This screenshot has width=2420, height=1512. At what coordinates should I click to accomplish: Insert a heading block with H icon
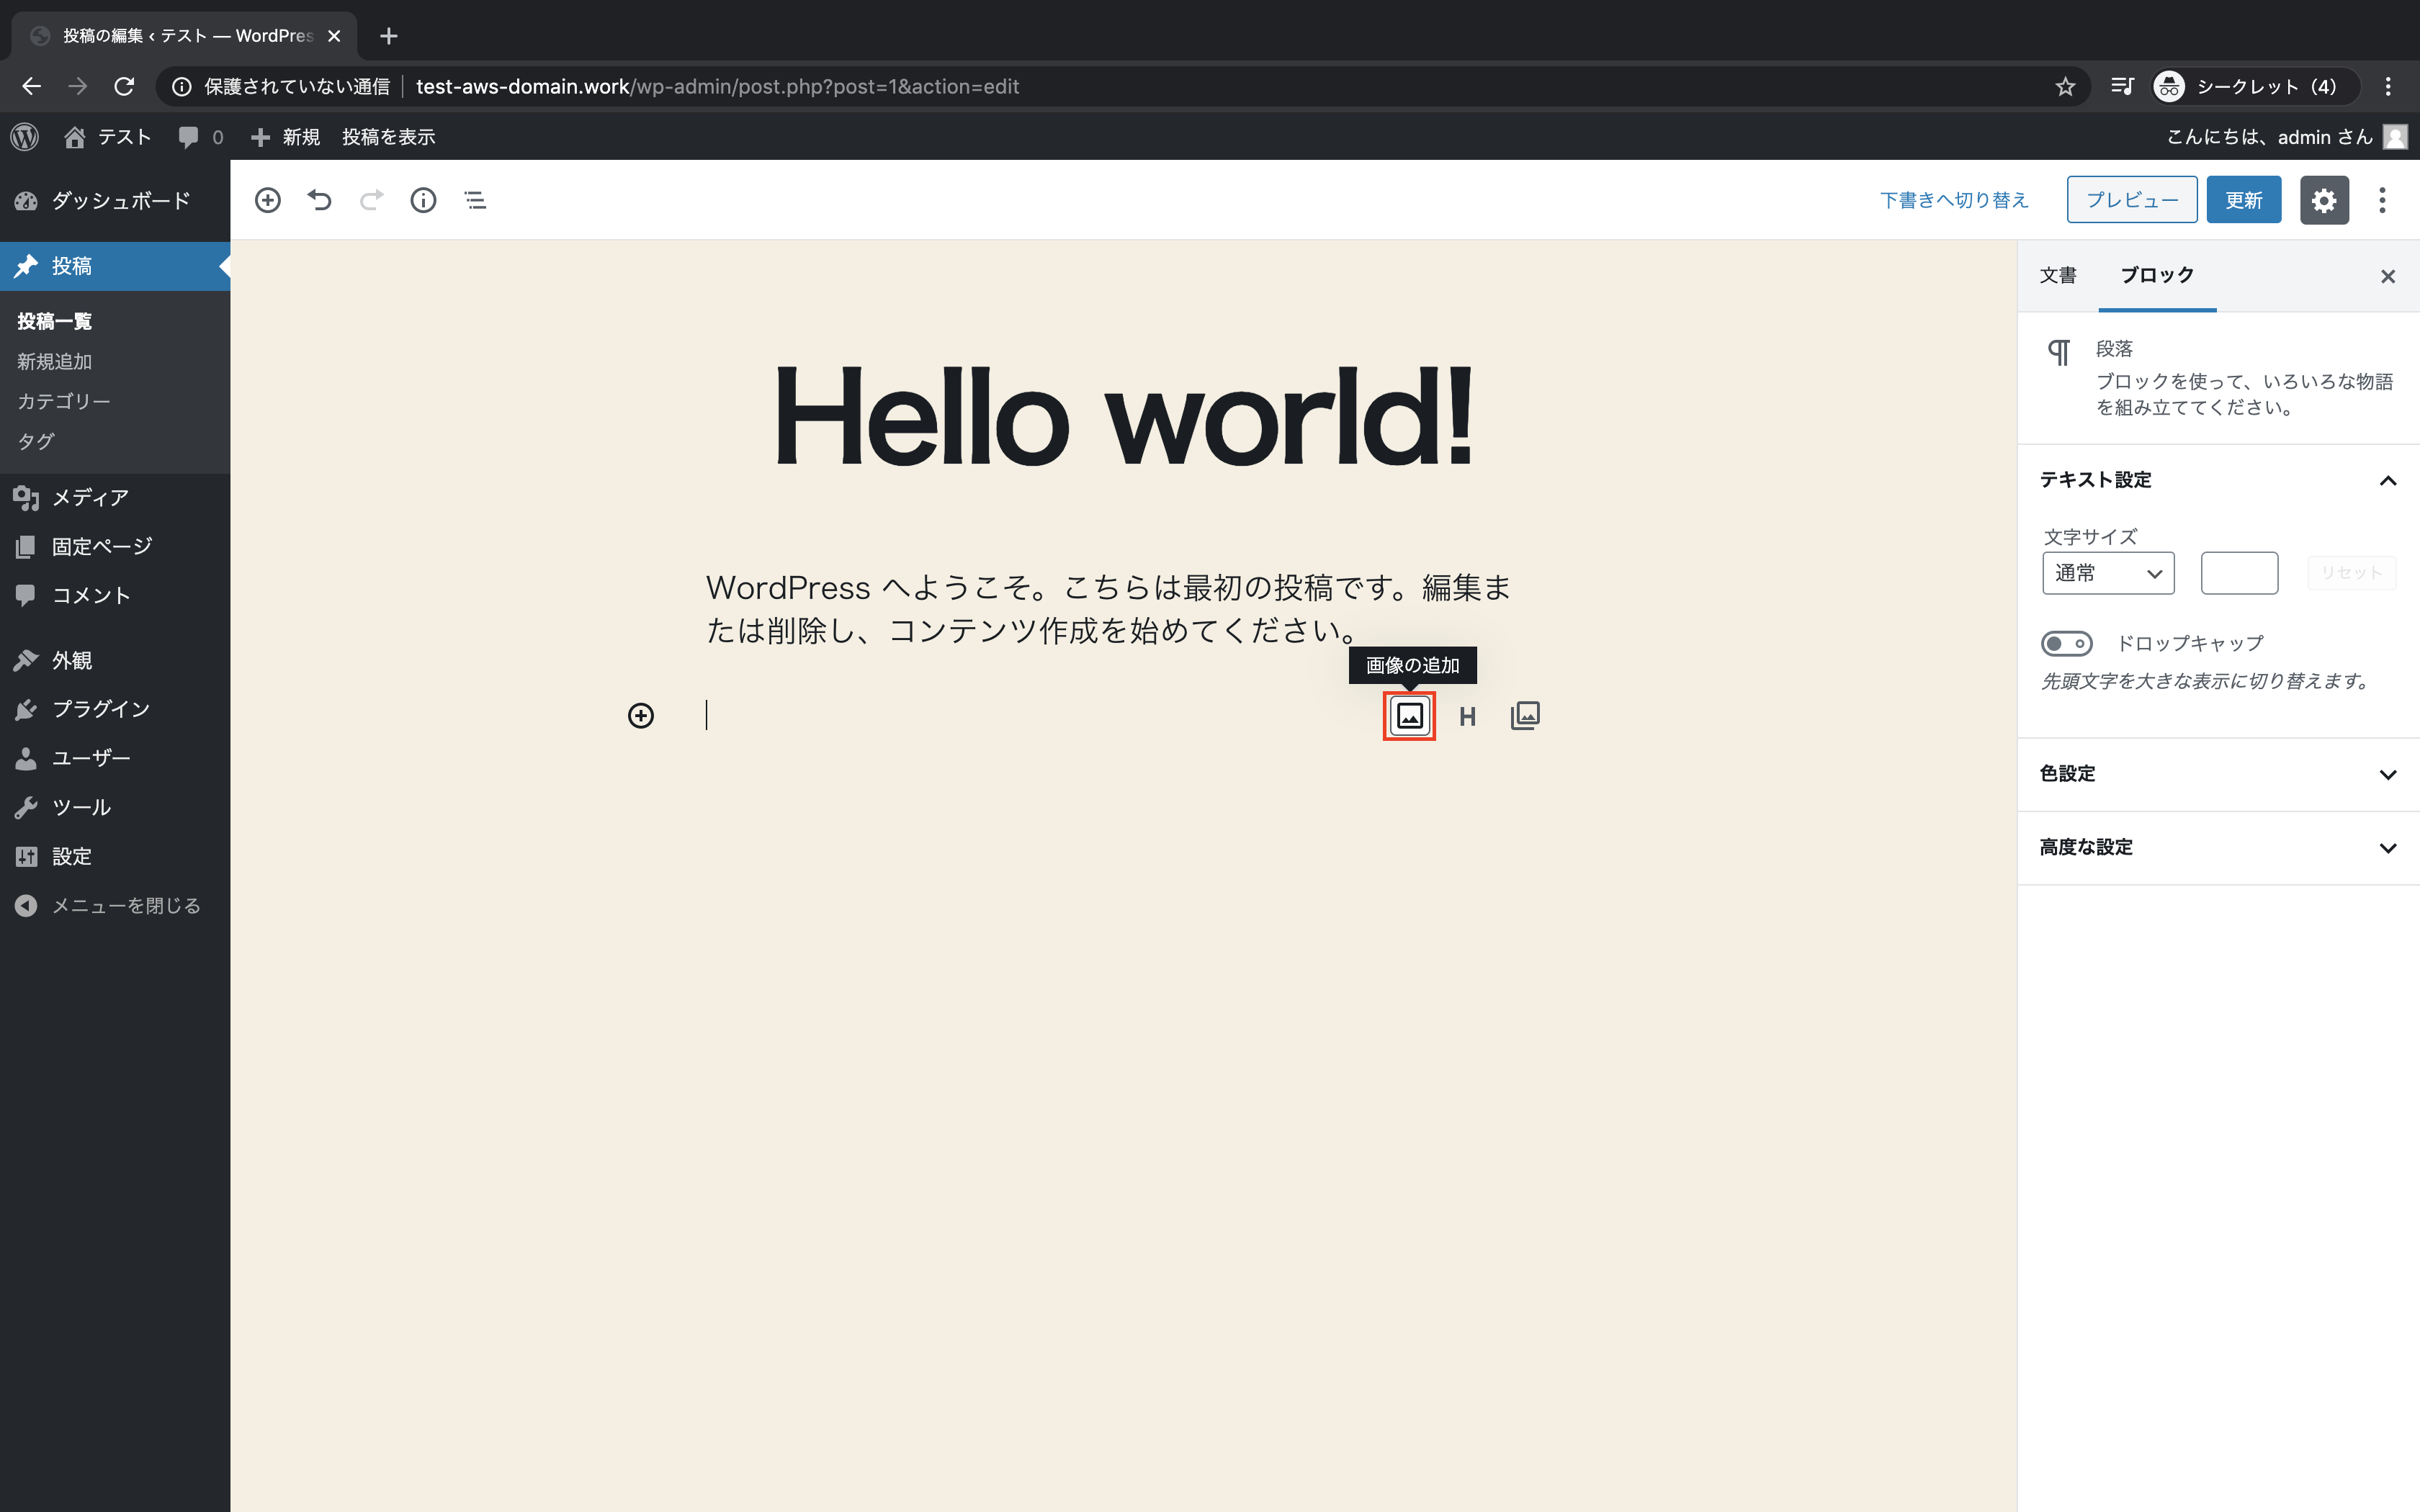(1467, 716)
